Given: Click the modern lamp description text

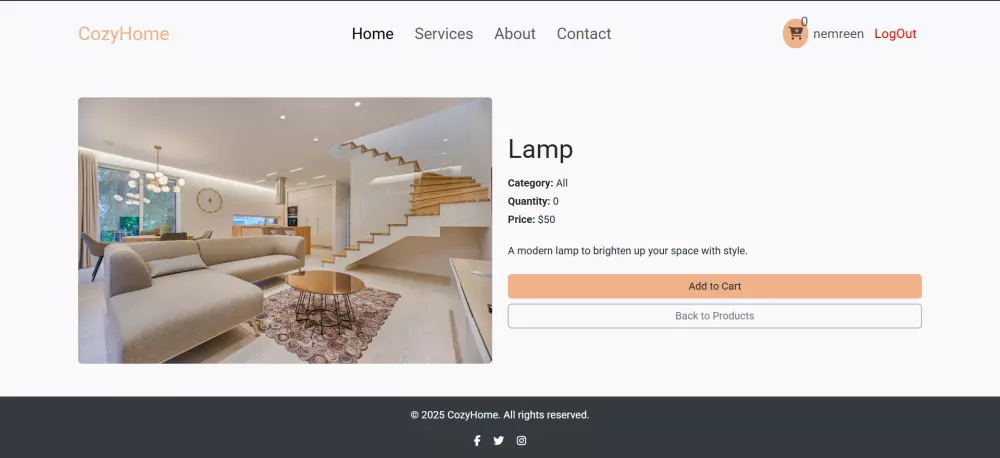Looking at the screenshot, I should pyautogui.click(x=628, y=251).
